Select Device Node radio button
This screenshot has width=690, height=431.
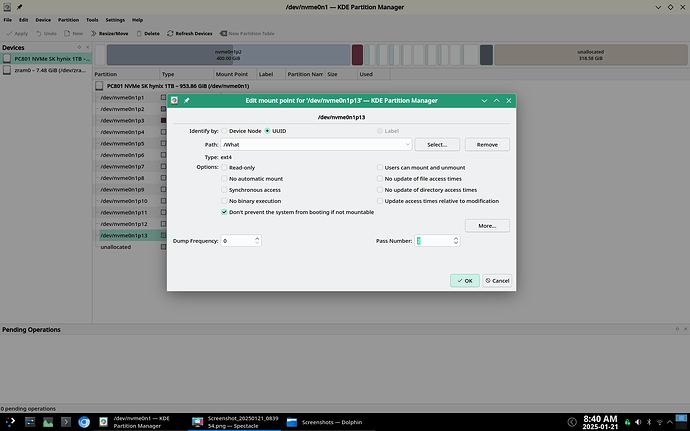tap(224, 131)
